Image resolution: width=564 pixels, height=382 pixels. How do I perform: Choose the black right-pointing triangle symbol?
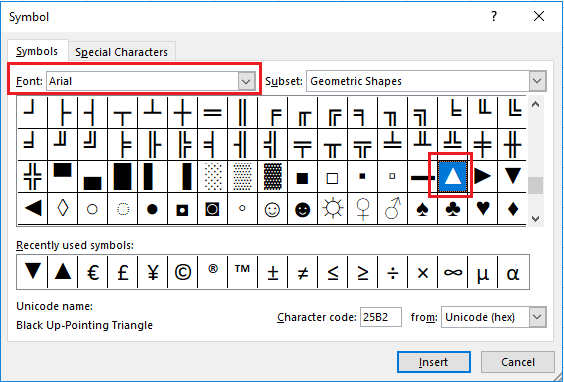click(482, 176)
